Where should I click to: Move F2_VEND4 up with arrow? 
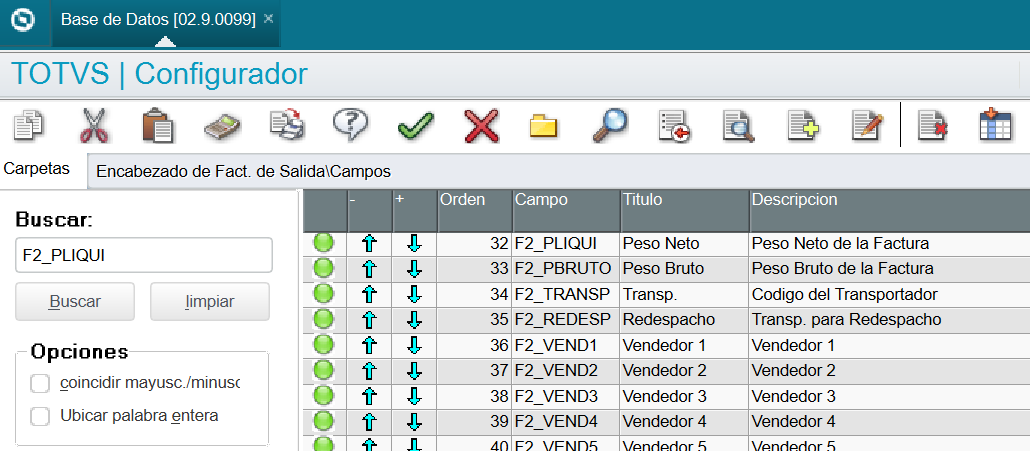[x=370, y=421]
